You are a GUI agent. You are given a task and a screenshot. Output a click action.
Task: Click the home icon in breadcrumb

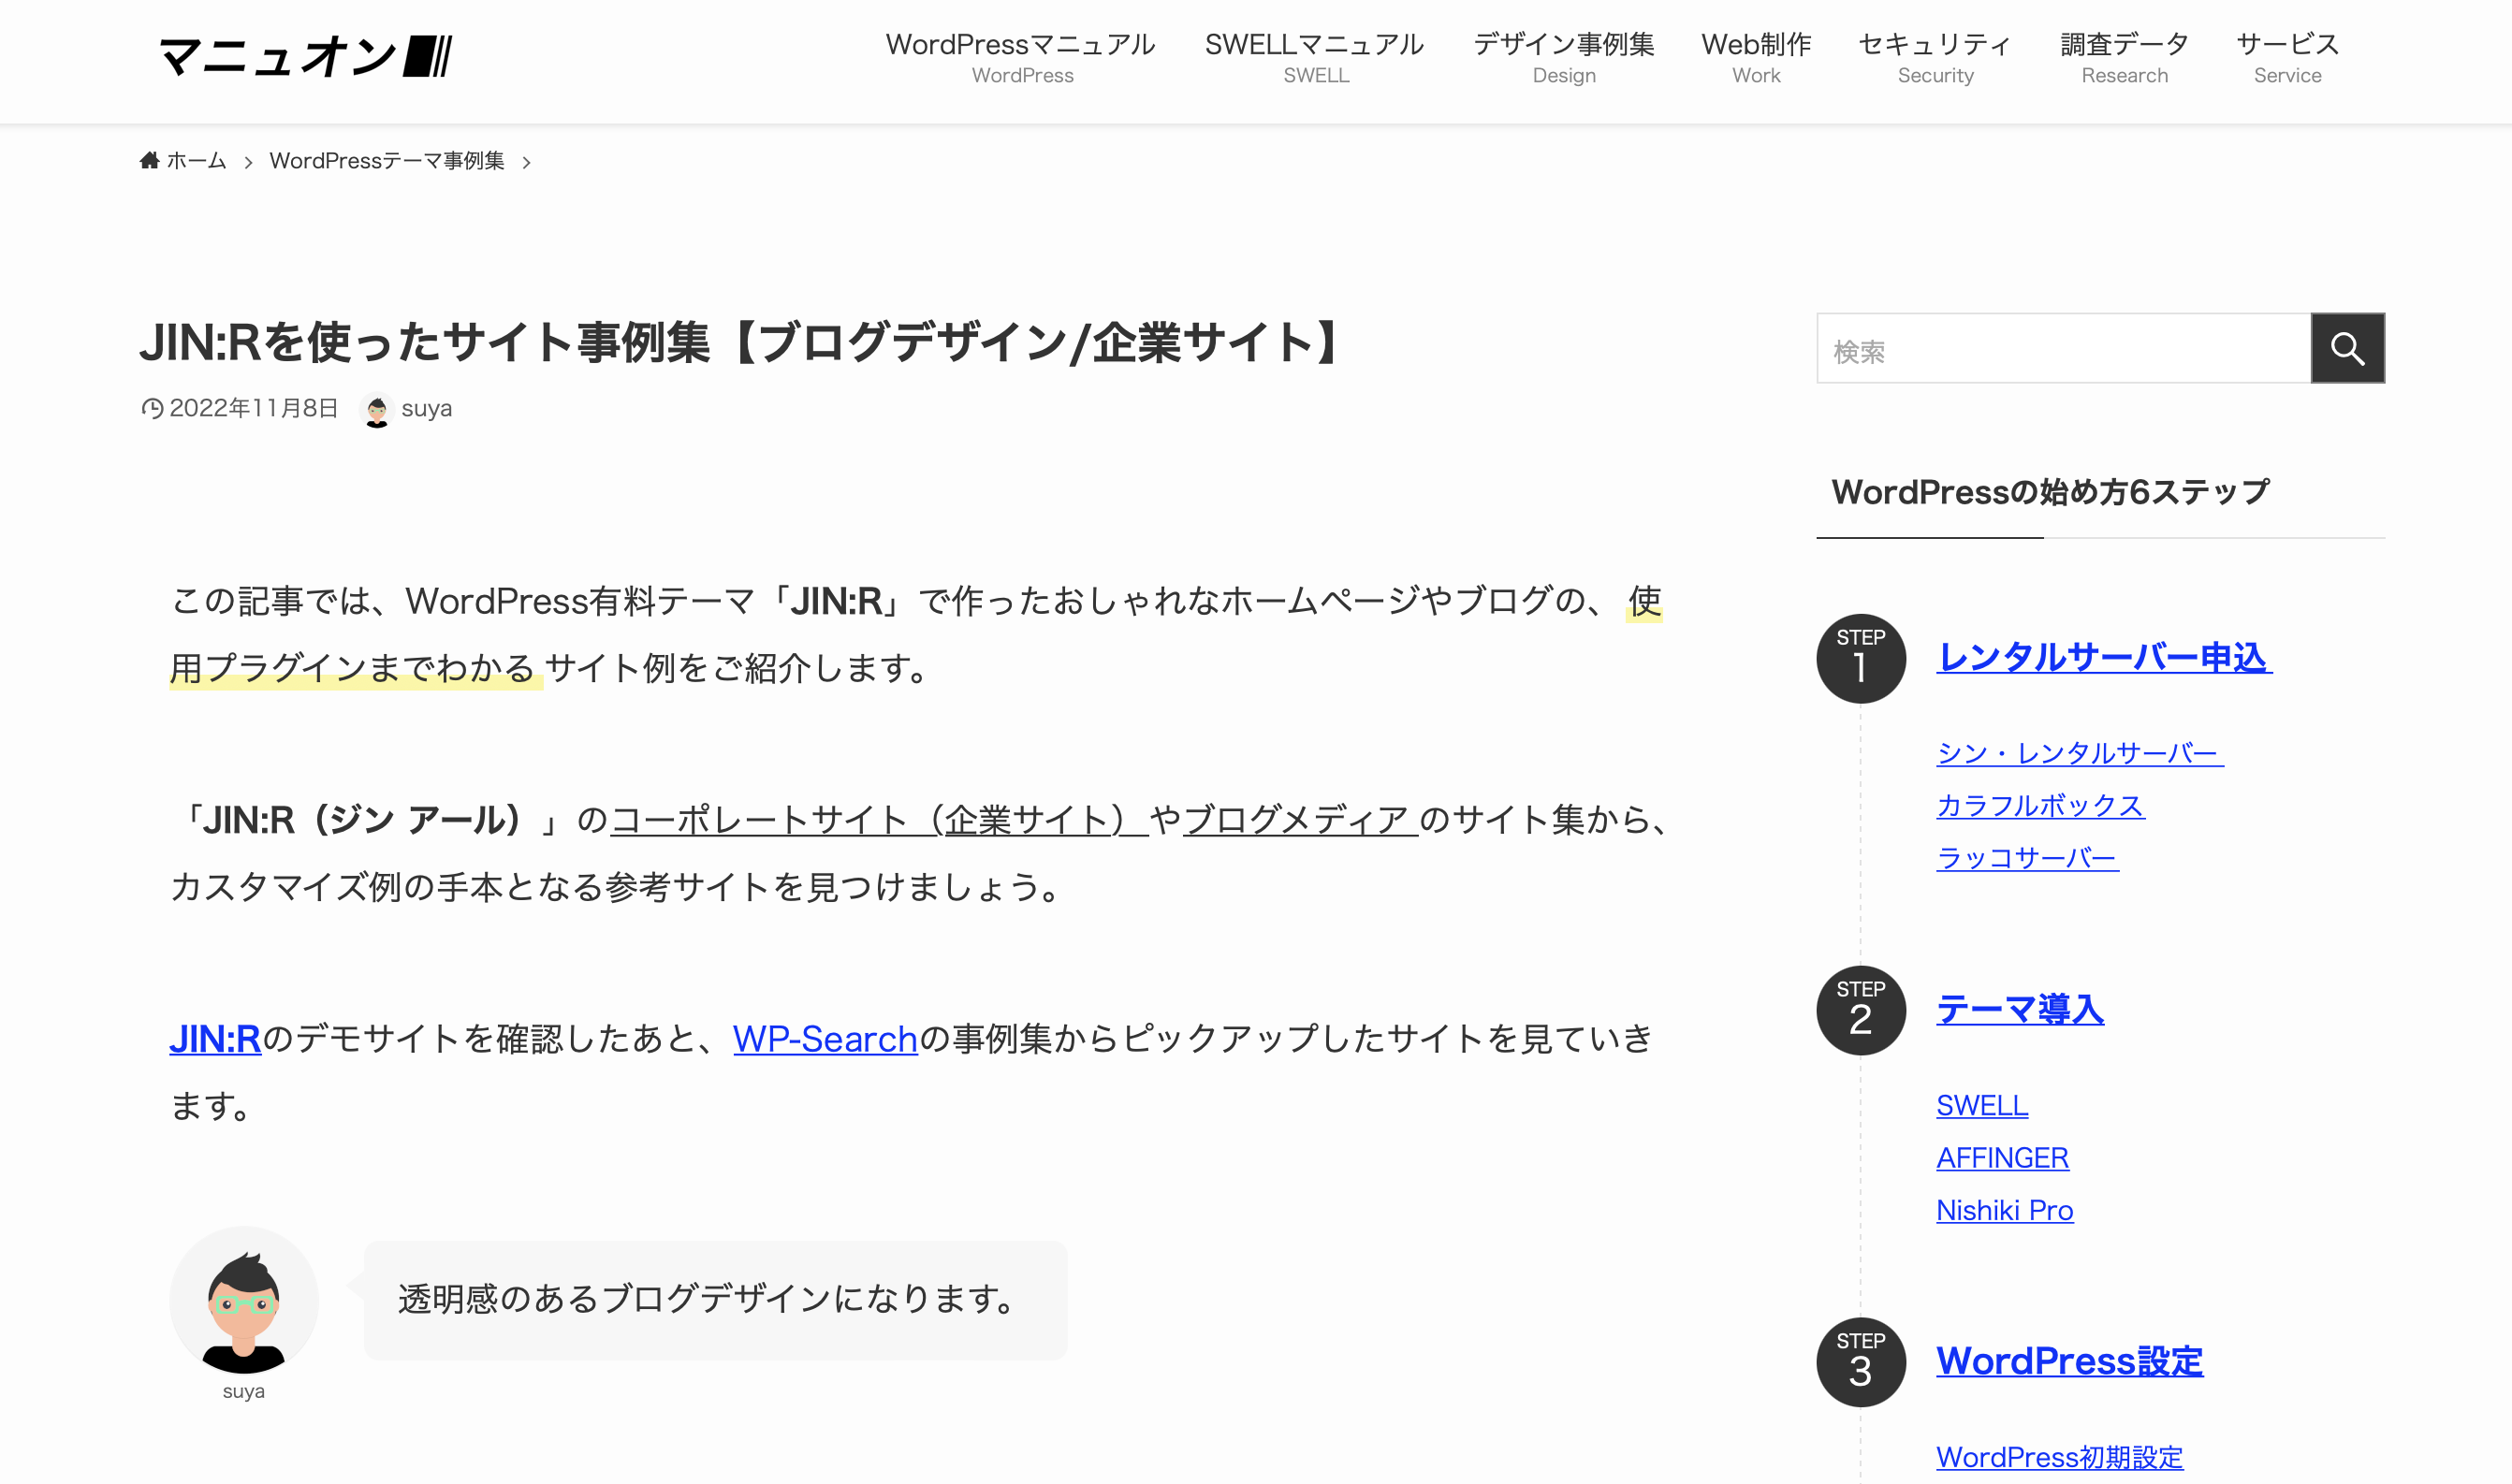click(x=150, y=160)
